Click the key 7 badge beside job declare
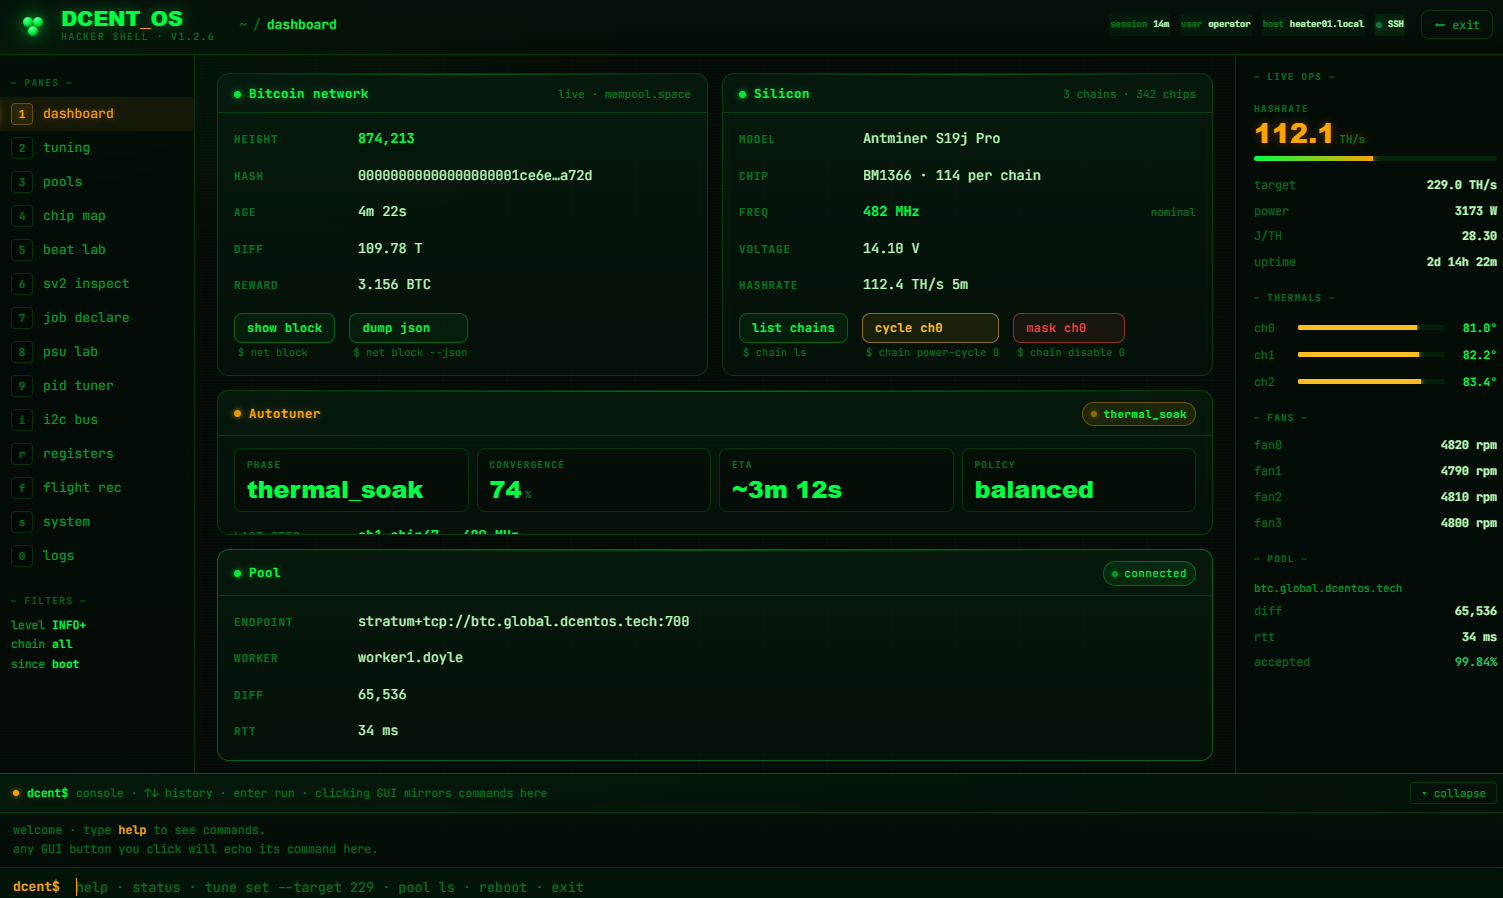 [x=22, y=318]
